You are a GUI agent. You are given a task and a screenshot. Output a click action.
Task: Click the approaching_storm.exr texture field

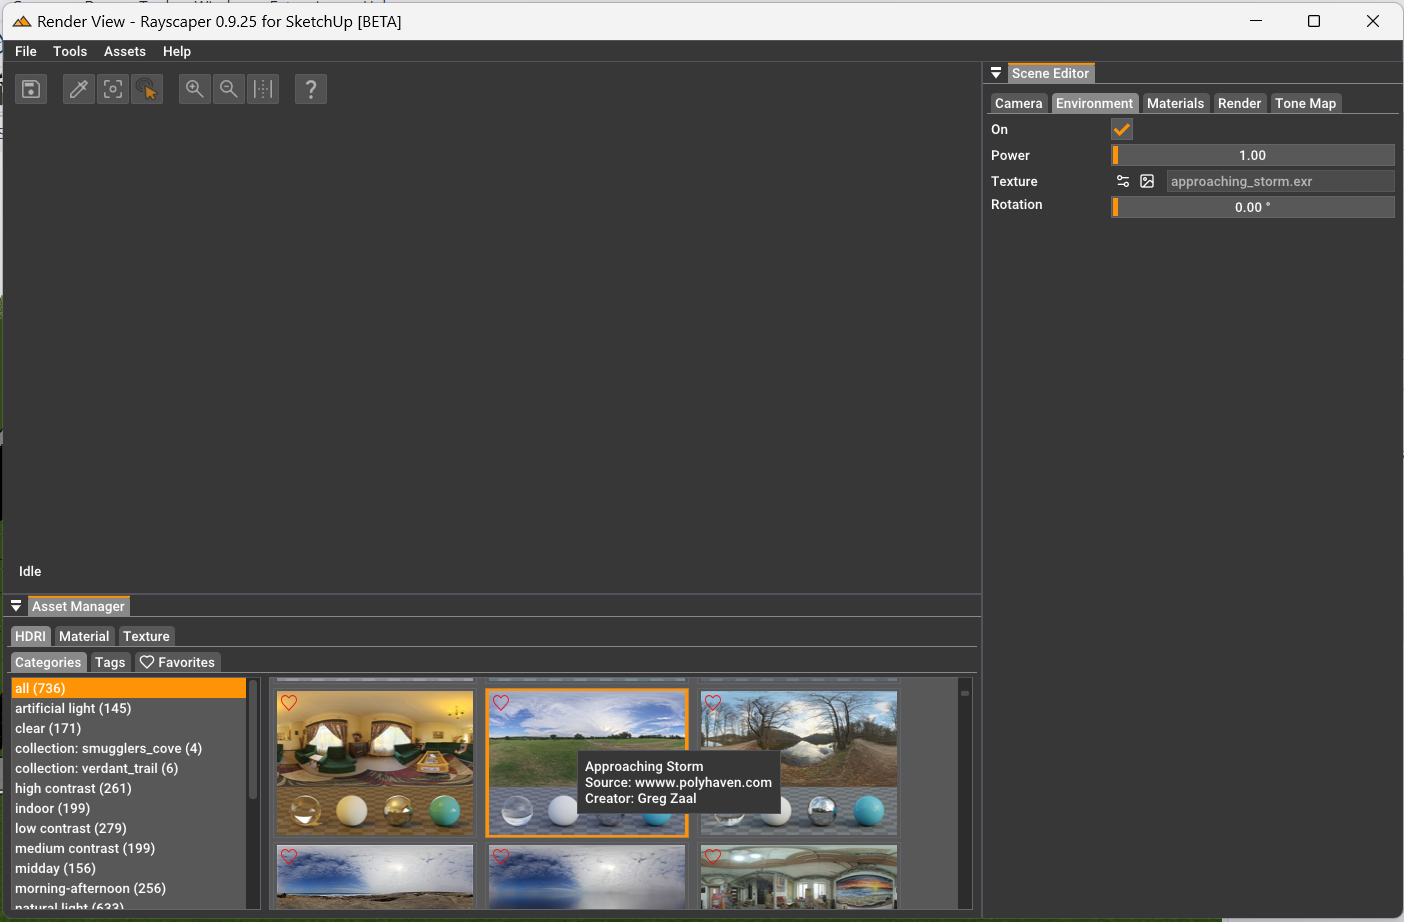(x=1280, y=181)
